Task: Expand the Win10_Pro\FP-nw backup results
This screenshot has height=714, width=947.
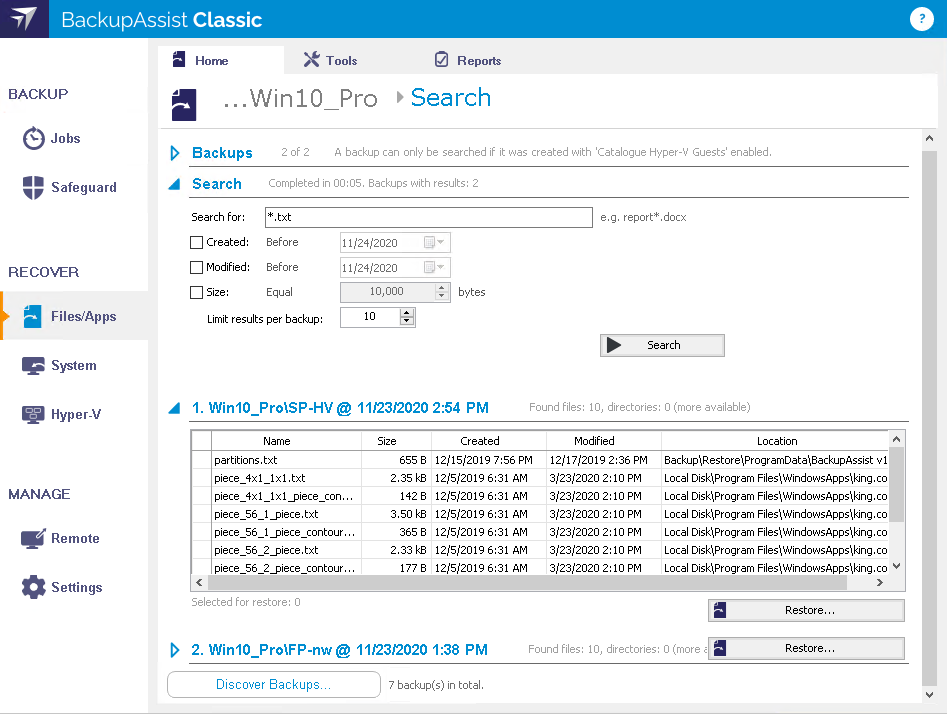Action: coord(175,650)
